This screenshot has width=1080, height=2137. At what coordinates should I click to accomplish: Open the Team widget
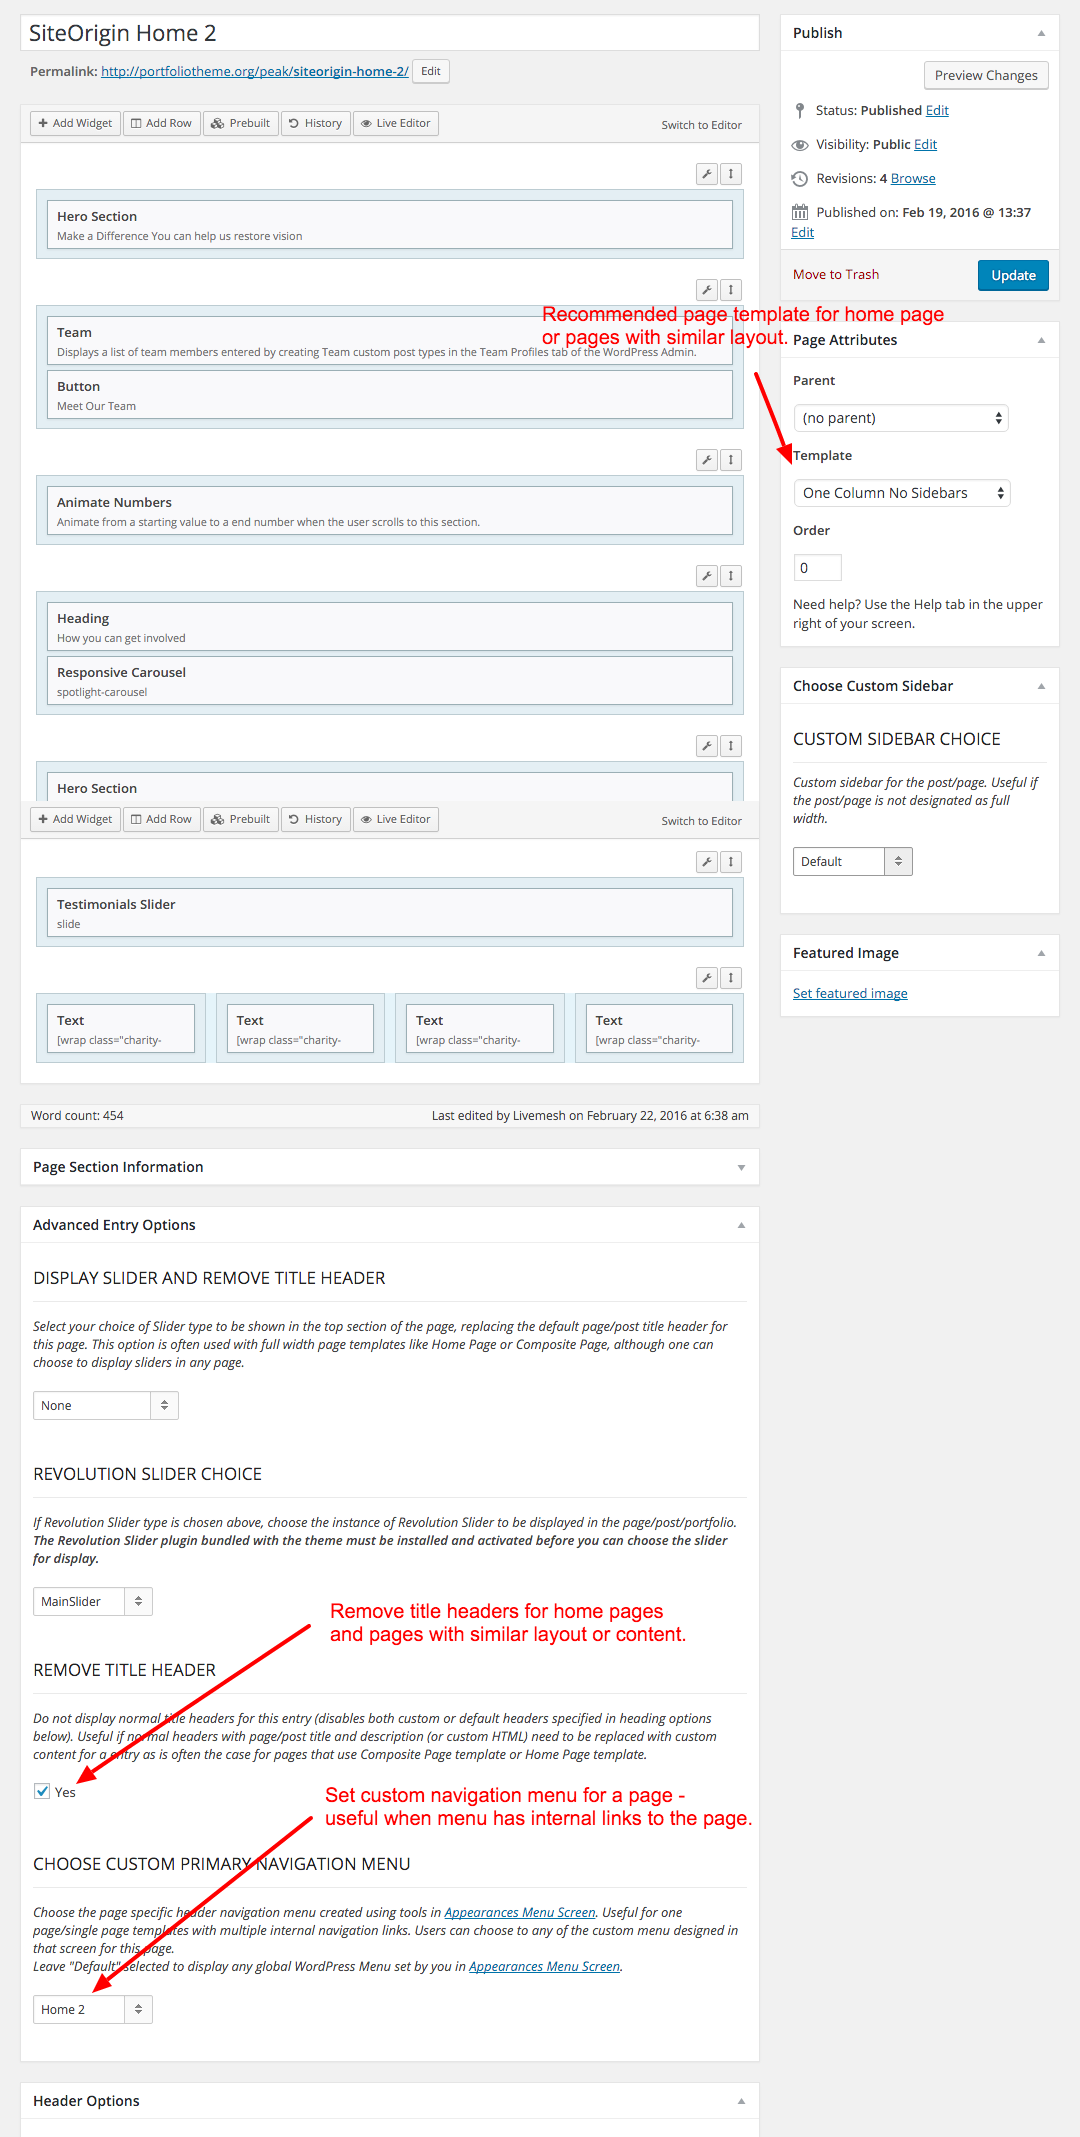[x=390, y=341]
